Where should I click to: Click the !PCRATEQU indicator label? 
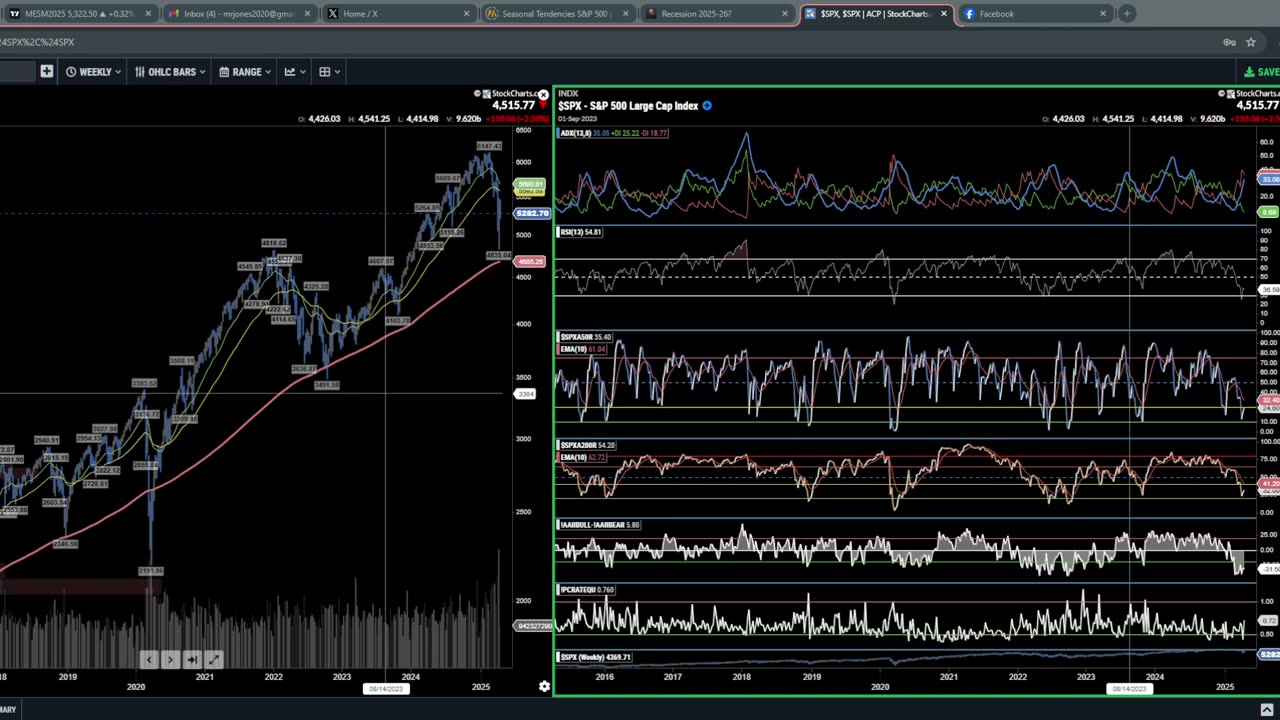(586, 590)
